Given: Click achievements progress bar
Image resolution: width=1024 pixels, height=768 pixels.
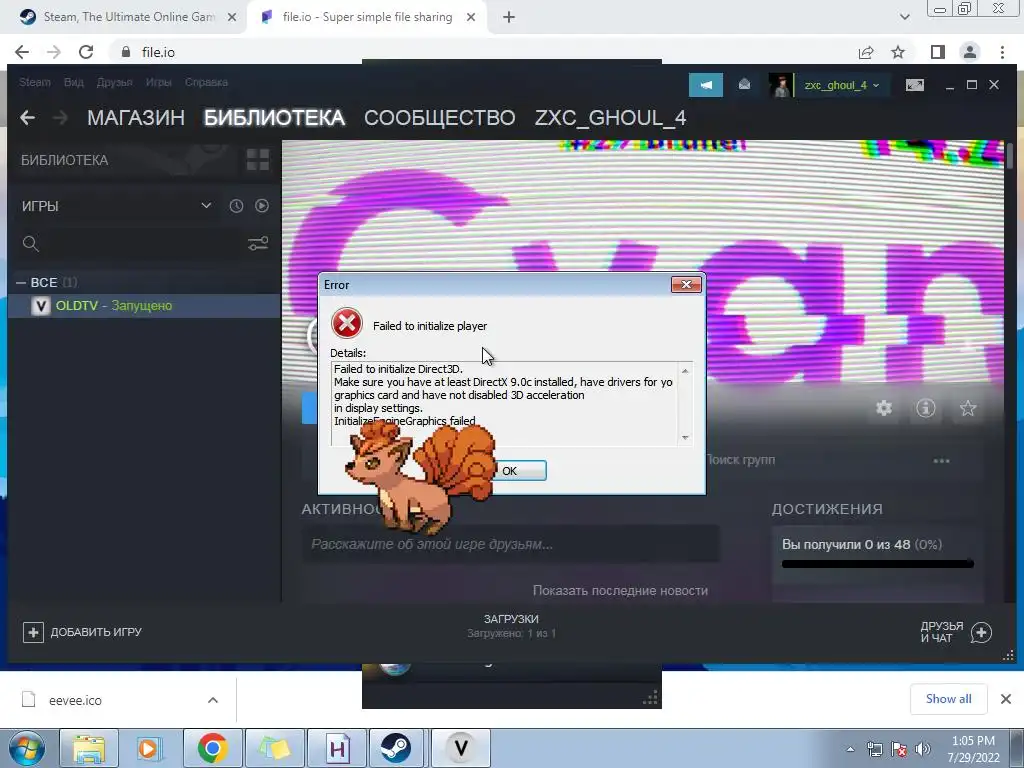Looking at the screenshot, I should [x=878, y=564].
